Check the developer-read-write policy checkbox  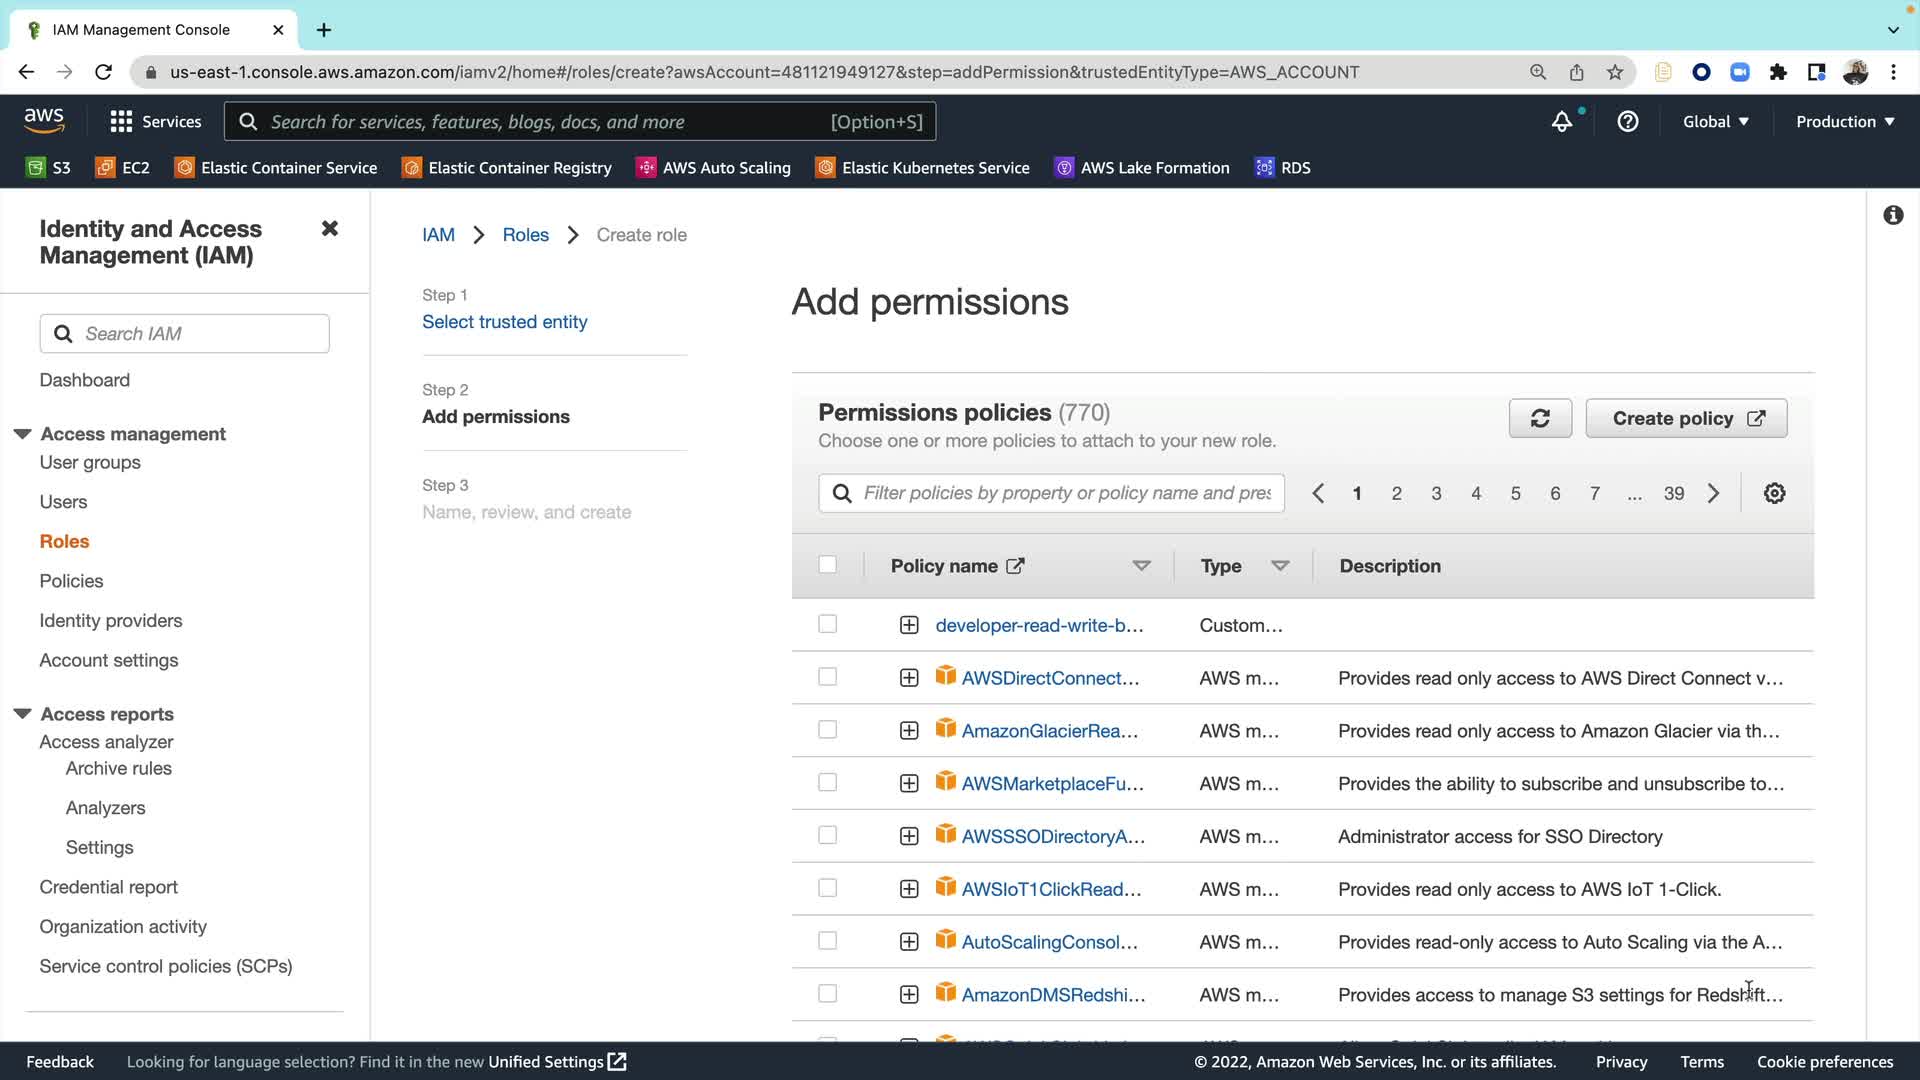(x=827, y=624)
